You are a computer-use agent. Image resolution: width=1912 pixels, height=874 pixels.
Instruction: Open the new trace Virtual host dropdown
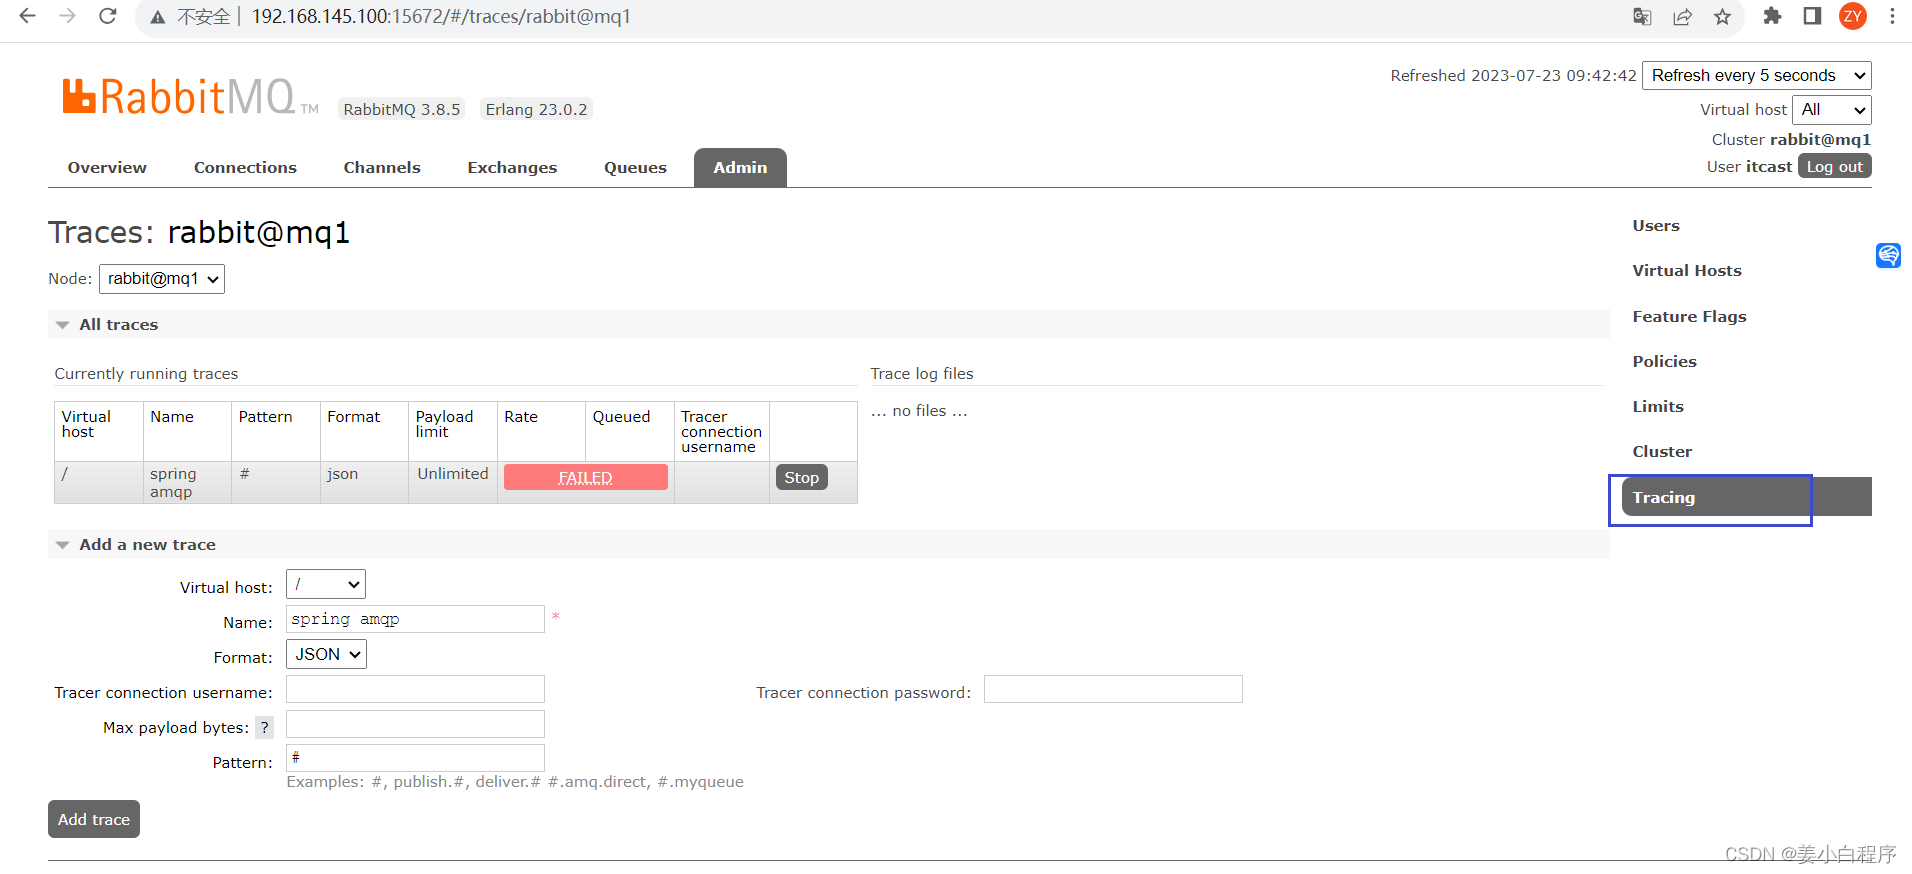326,584
